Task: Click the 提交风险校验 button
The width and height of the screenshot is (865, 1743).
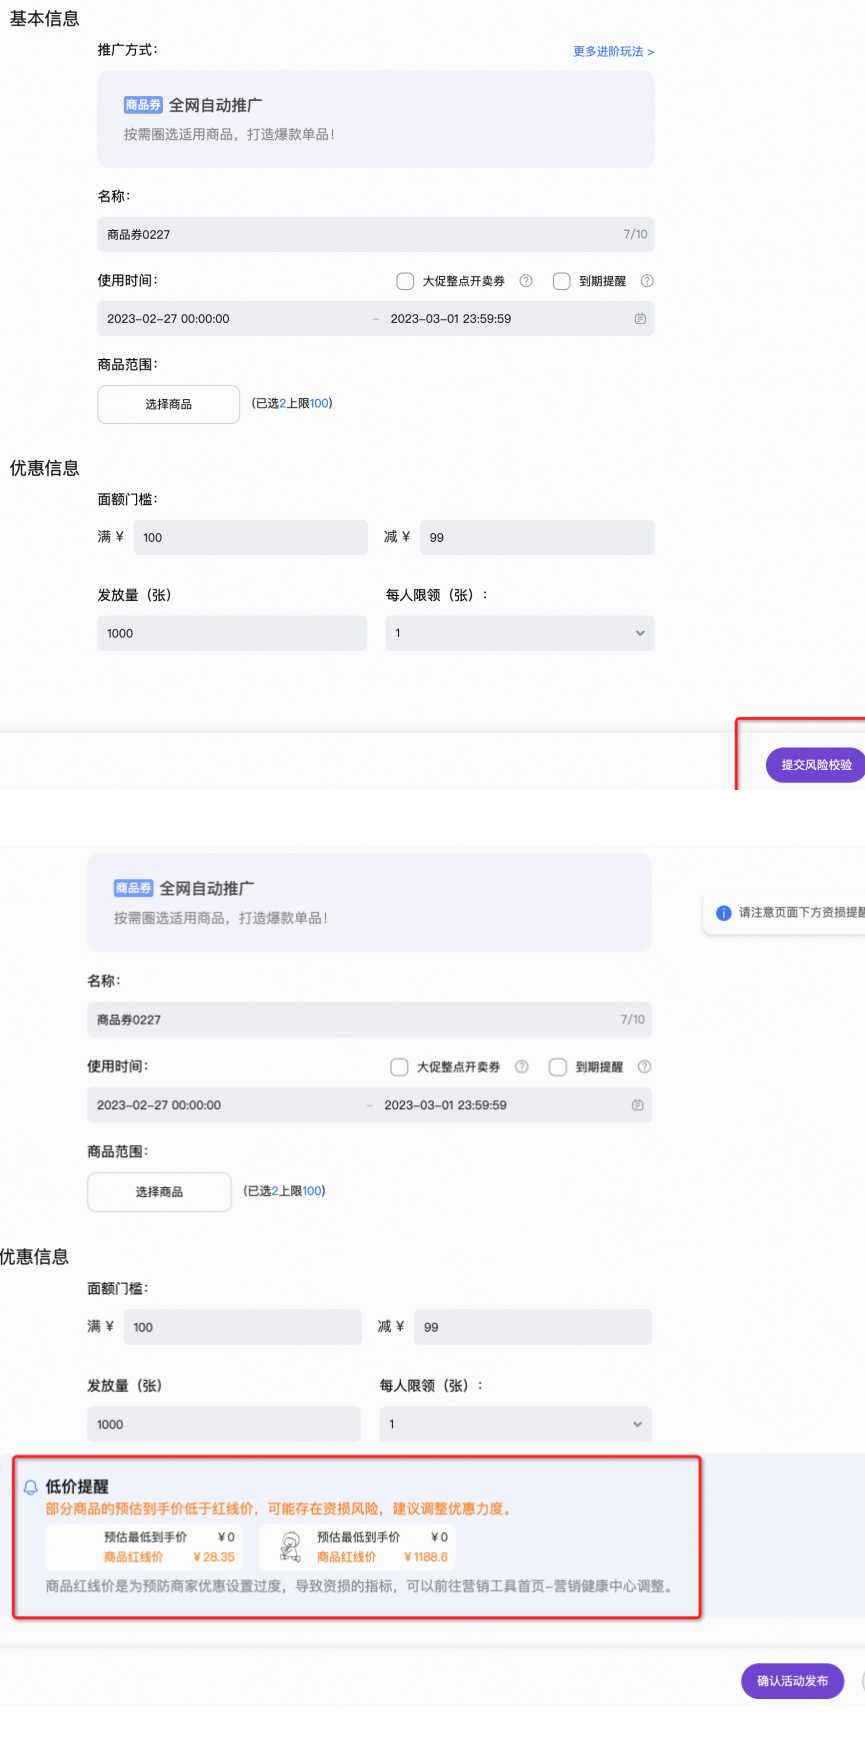Action: coord(816,765)
